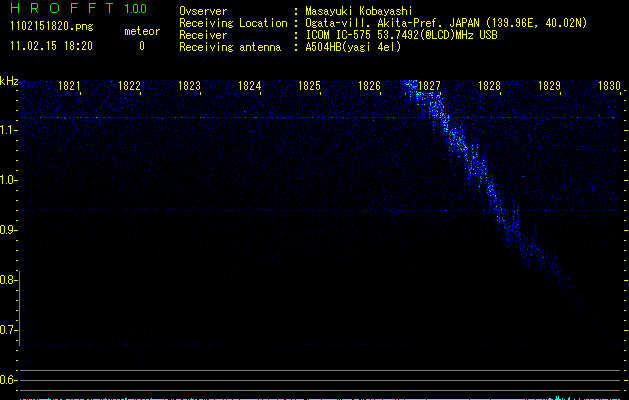This screenshot has height=400, width=629.
Task: Select the 1824 time axis marker
Action: tap(249, 87)
